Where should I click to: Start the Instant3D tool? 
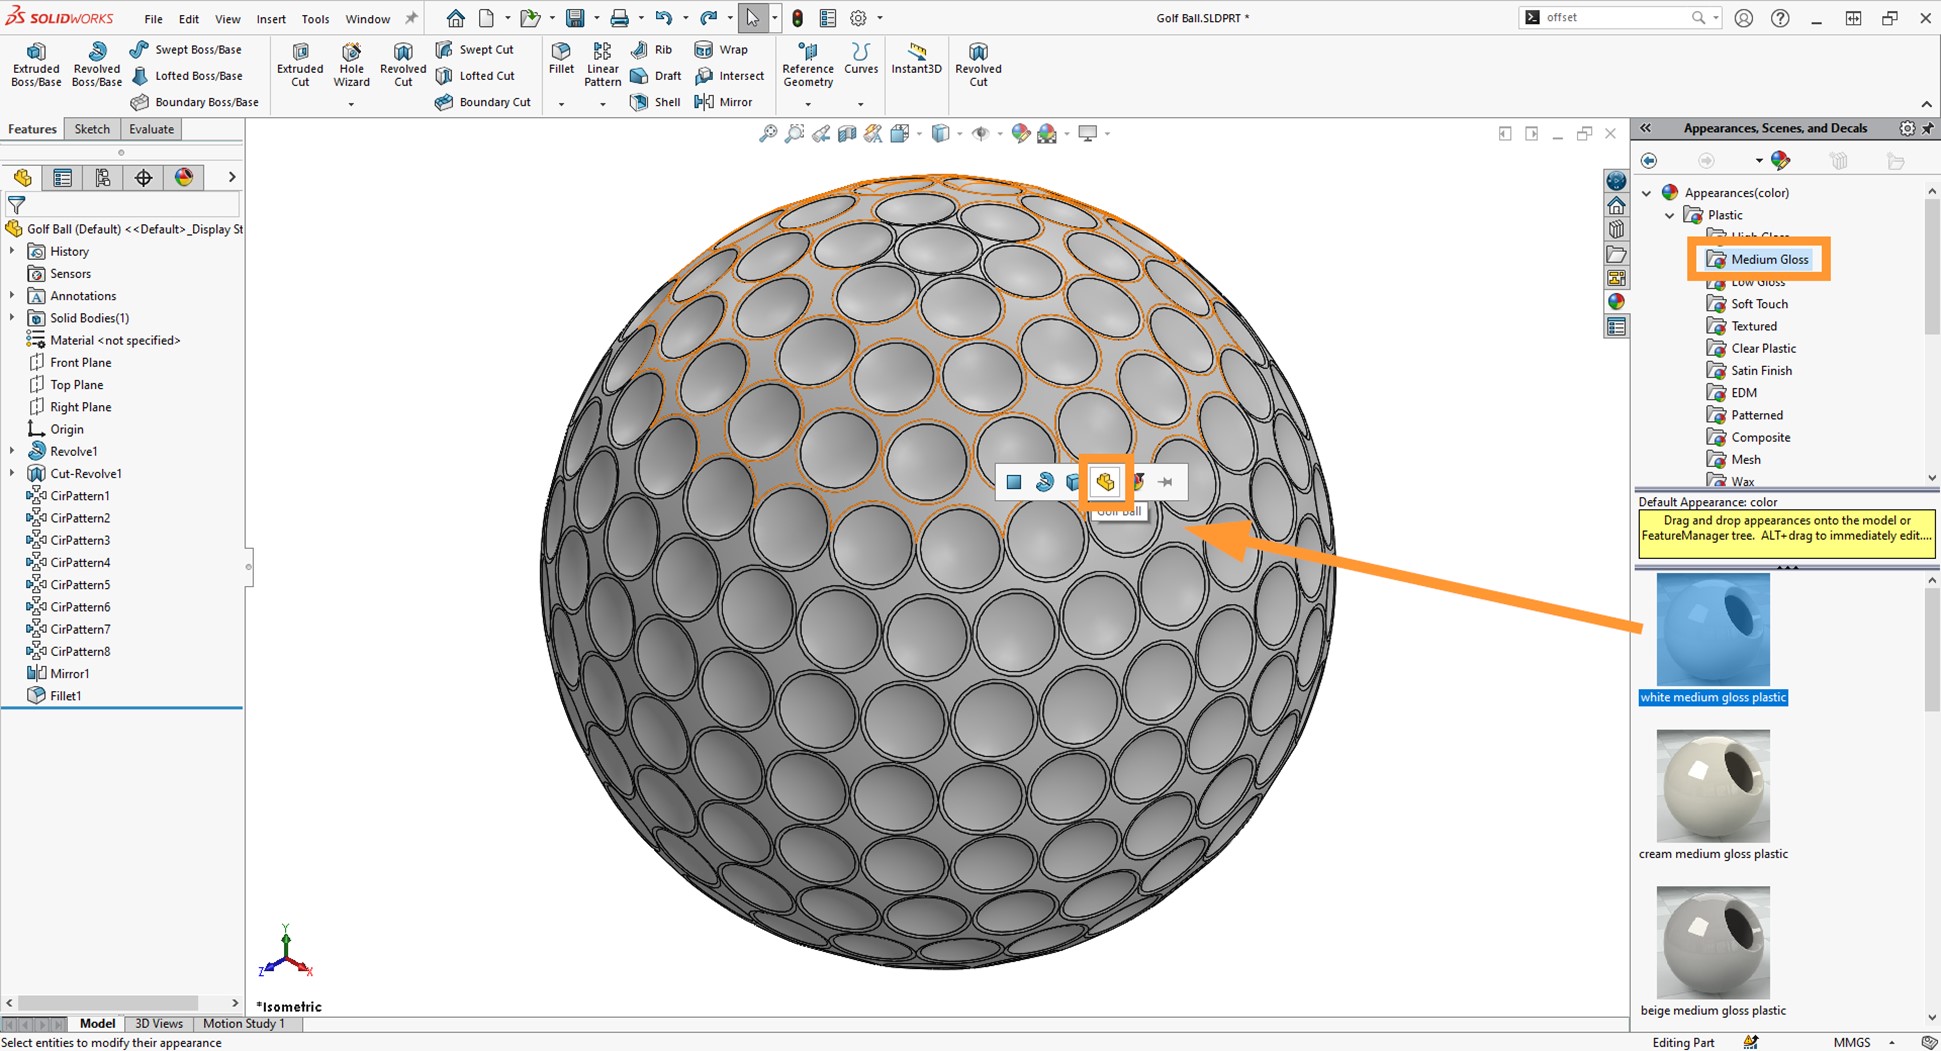[916, 63]
